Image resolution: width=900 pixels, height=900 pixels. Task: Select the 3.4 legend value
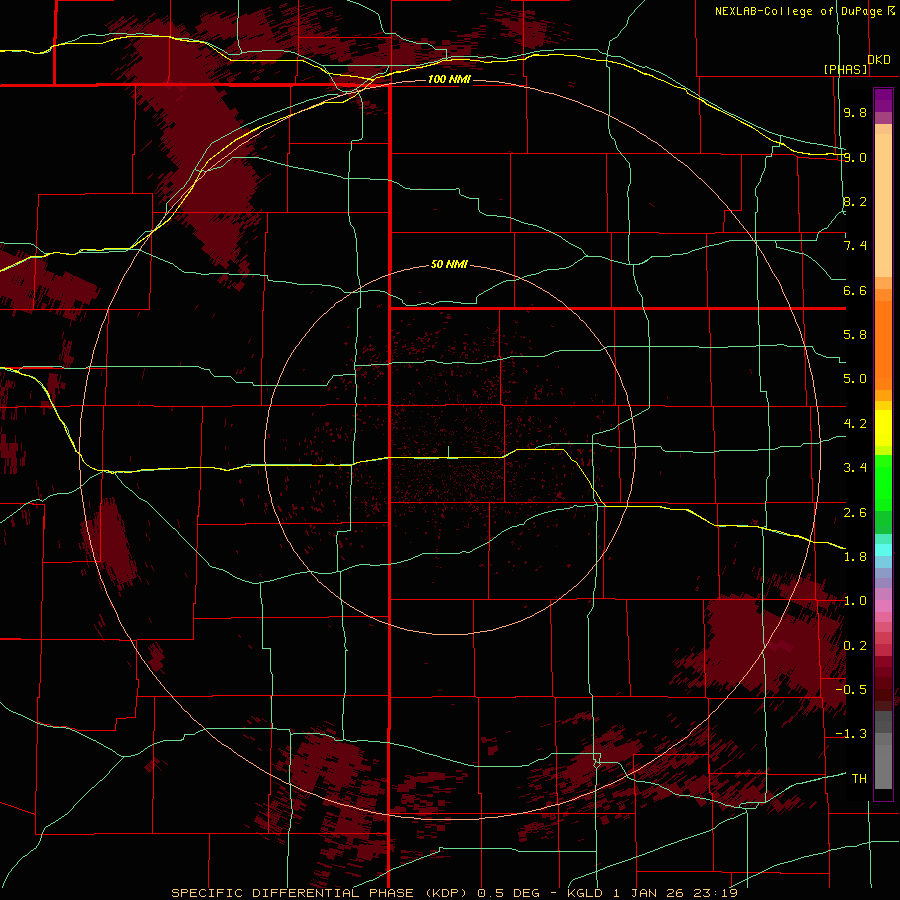click(x=855, y=468)
